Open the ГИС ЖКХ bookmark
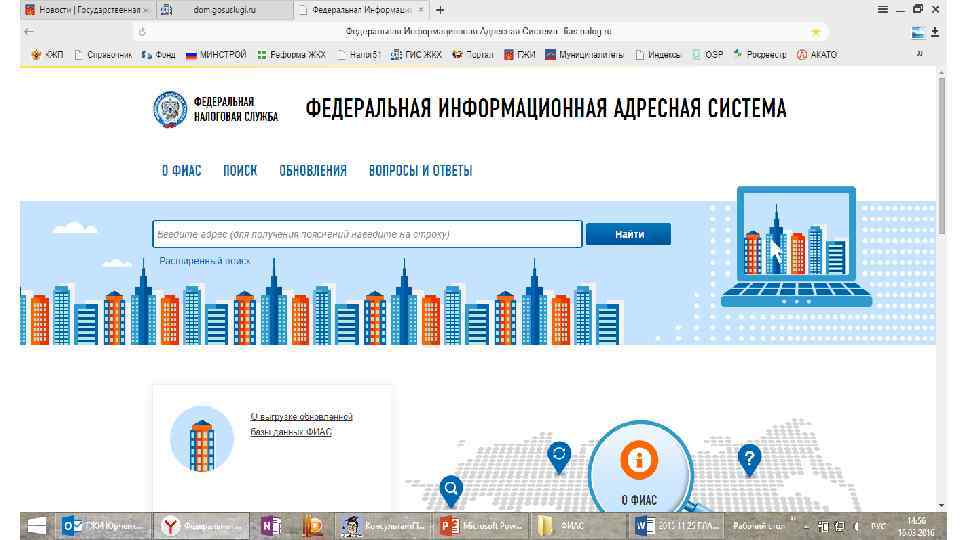Viewport: 960px width, 540px height. click(x=416, y=54)
